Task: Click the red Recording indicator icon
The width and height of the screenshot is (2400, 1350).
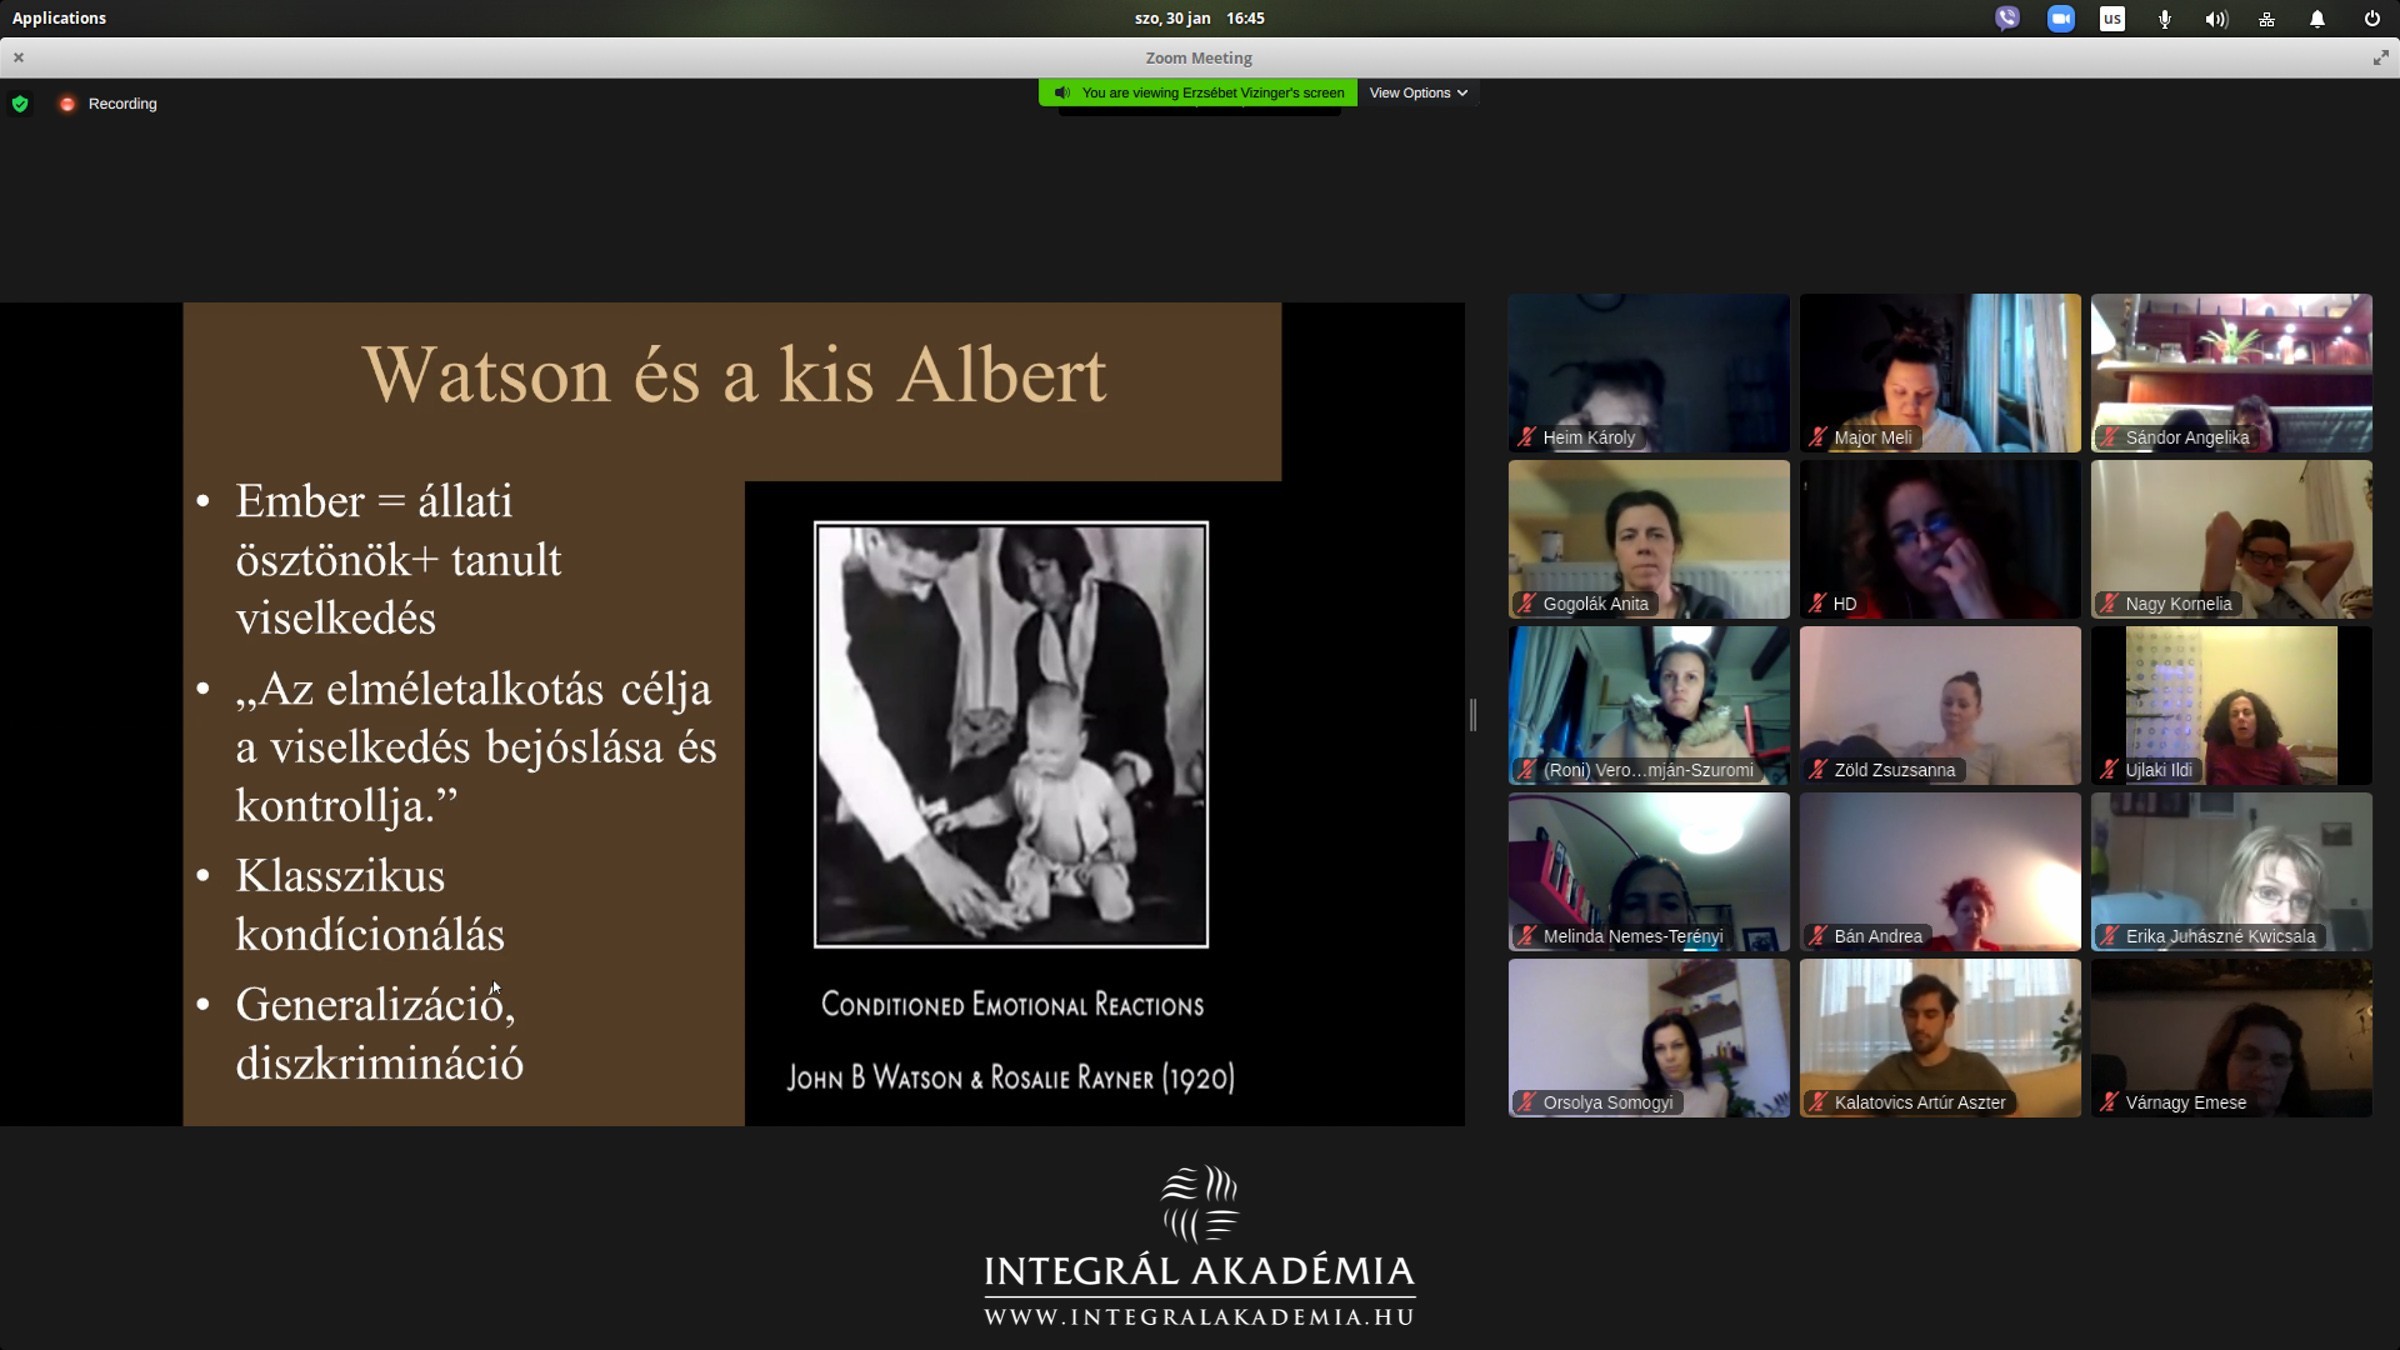Action: [x=67, y=104]
